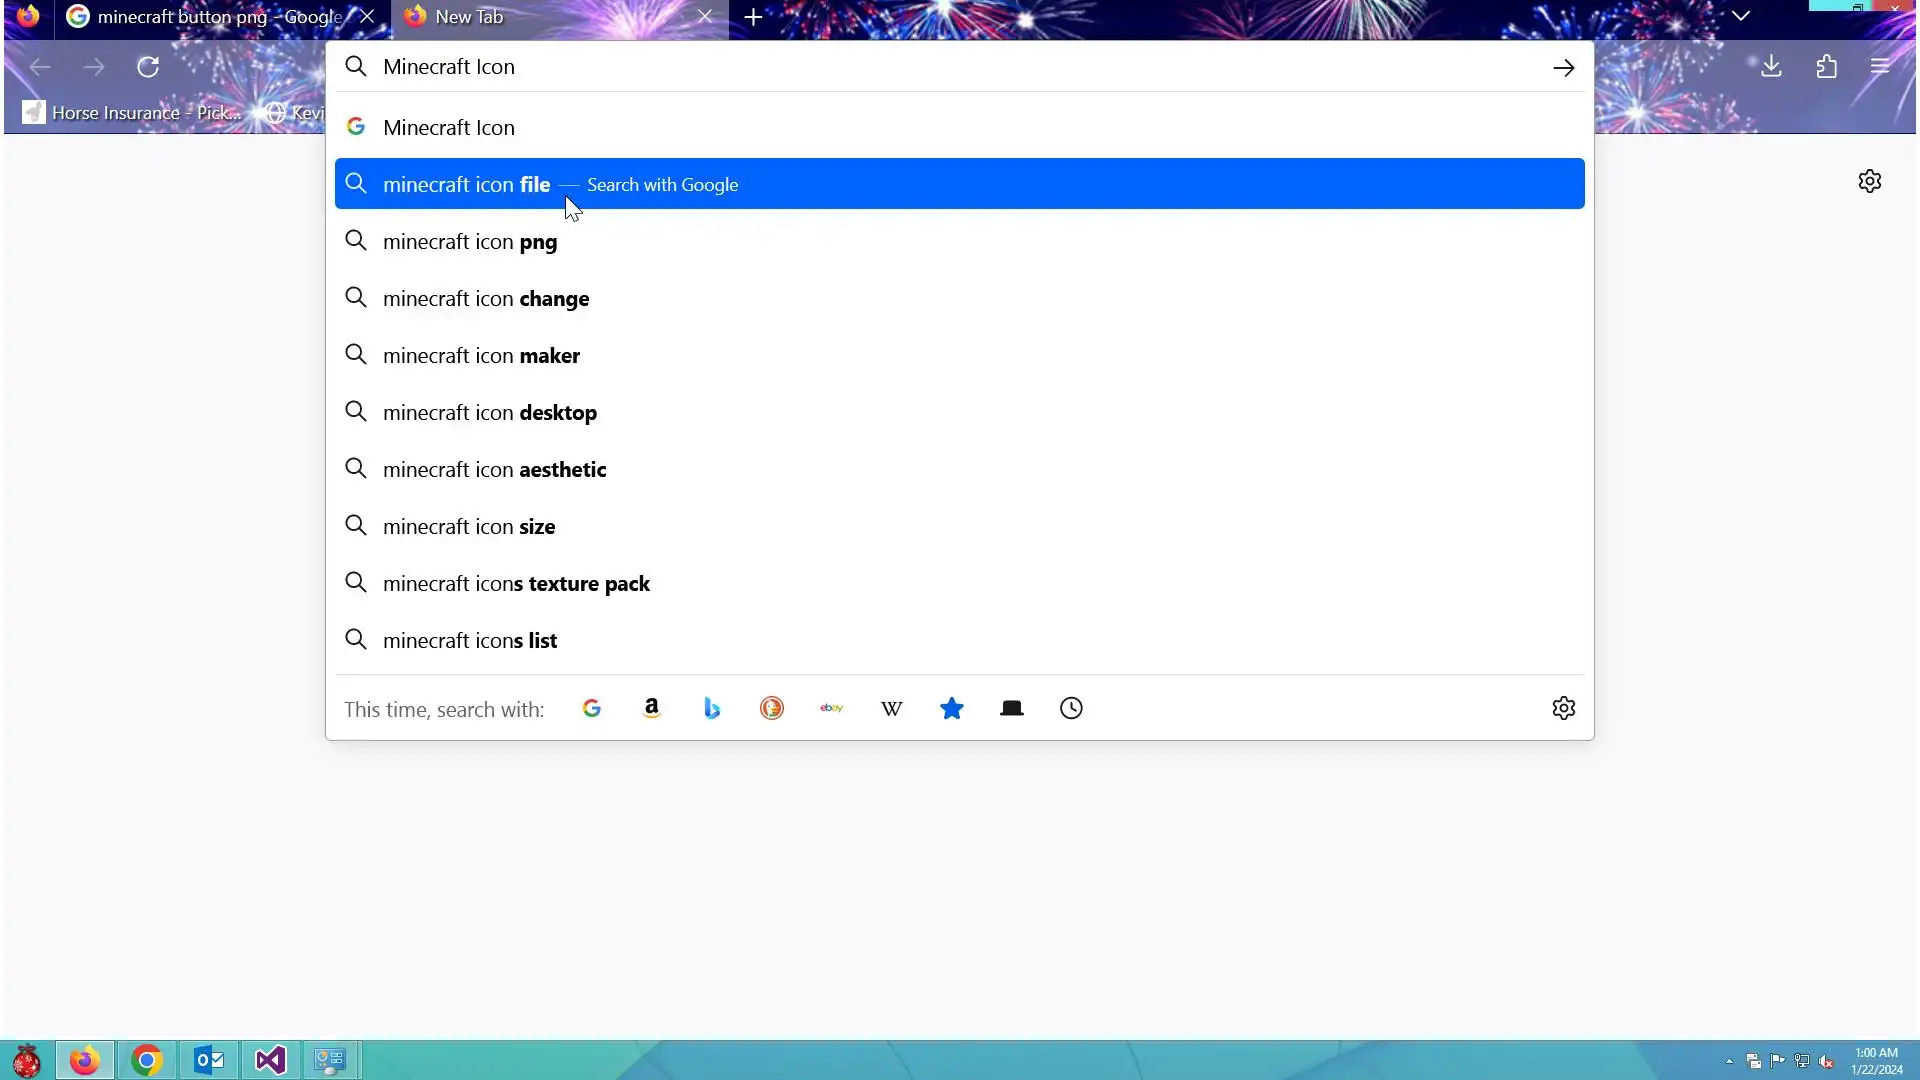
Task: Choose suggestion minecraft icons texture pack
Action: point(516,584)
